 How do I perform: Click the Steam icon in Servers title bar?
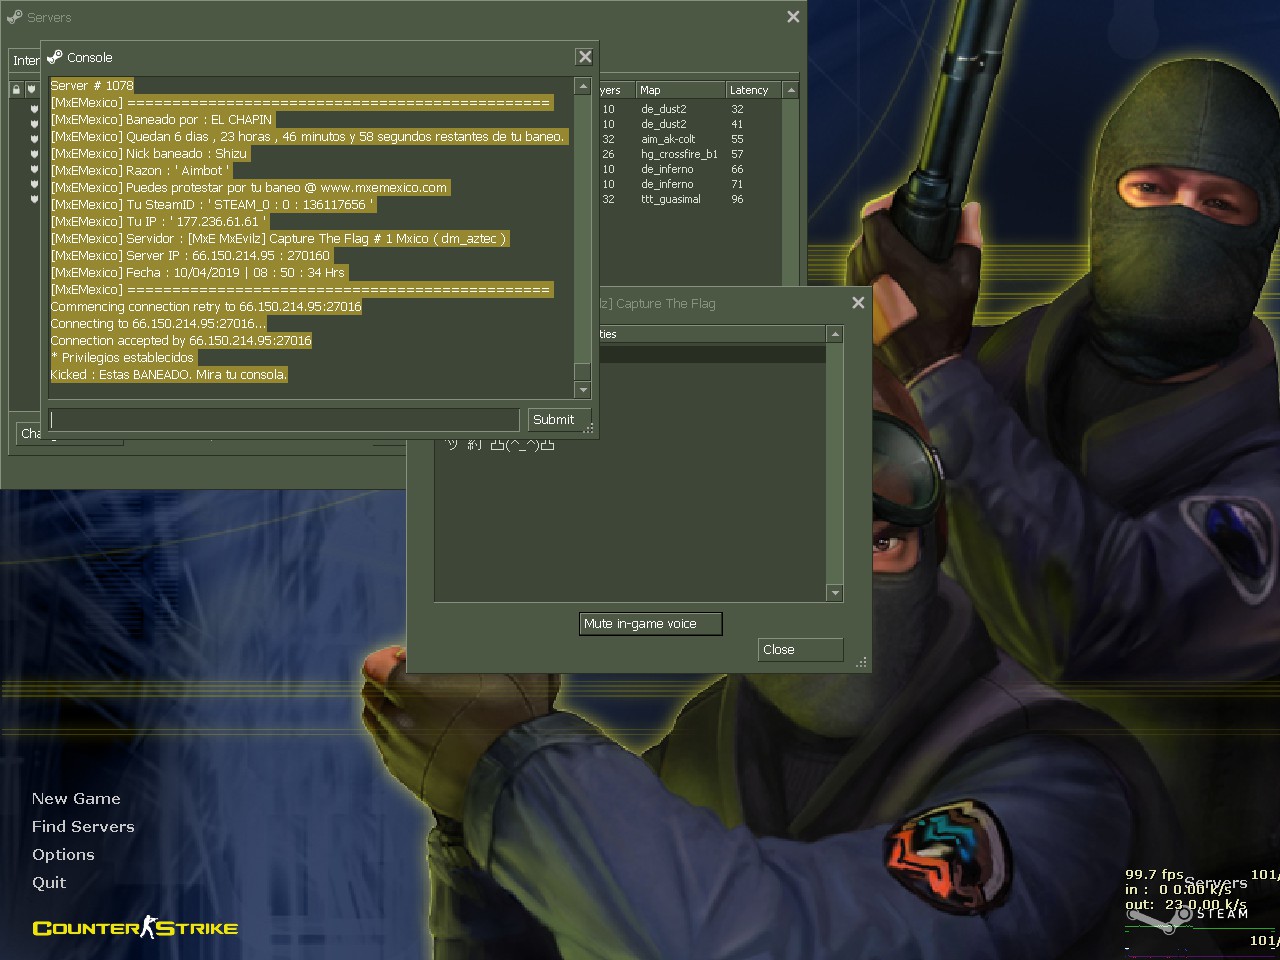click(14, 17)
